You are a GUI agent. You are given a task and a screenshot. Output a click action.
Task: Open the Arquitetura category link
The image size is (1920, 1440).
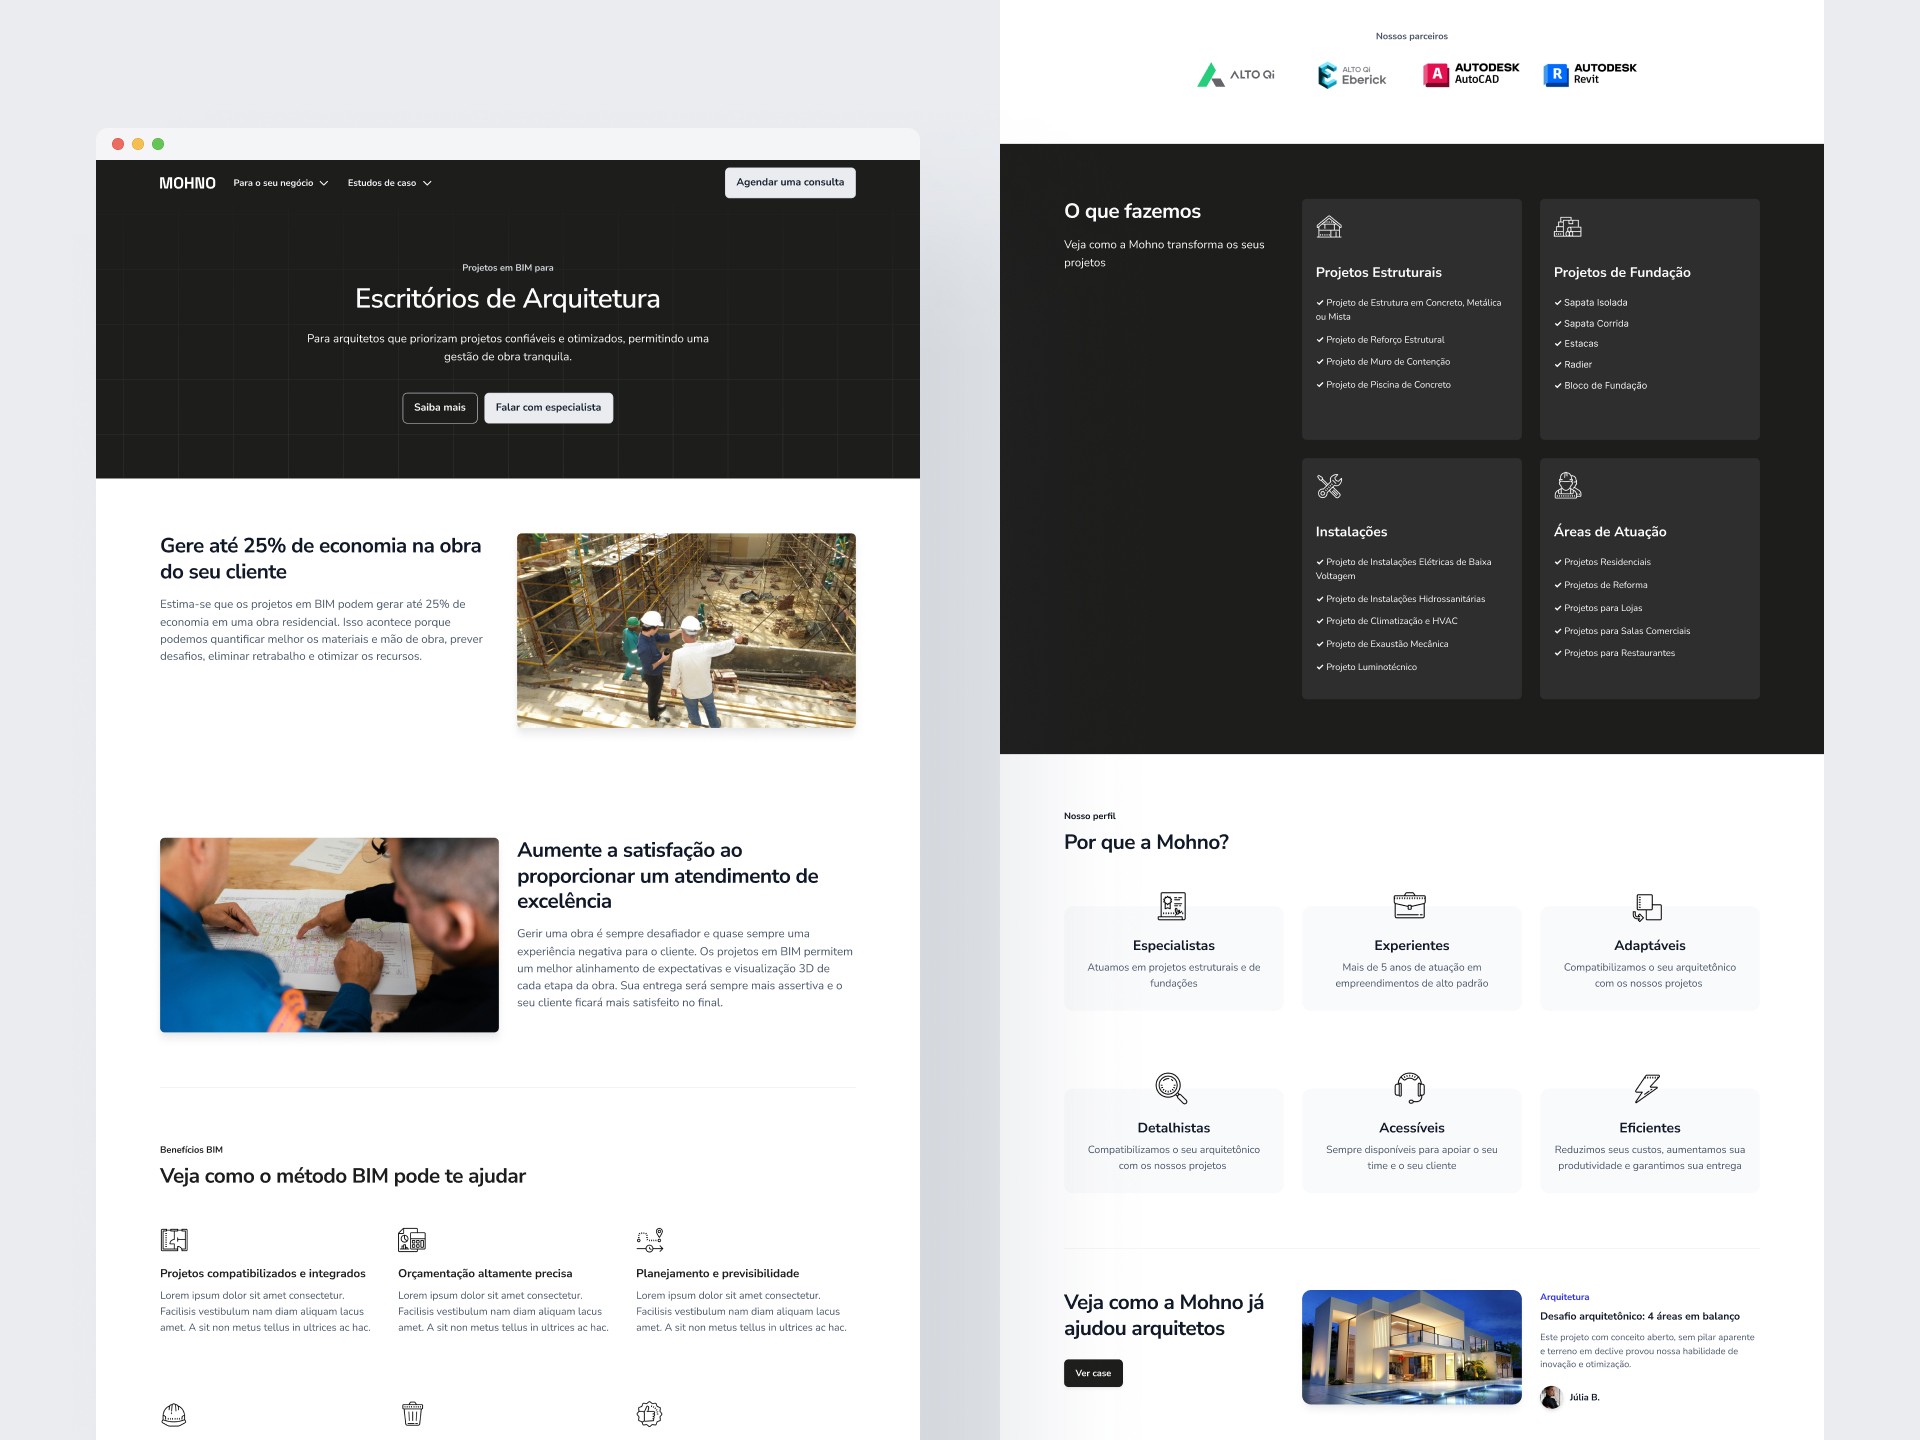point(1564,1297)
